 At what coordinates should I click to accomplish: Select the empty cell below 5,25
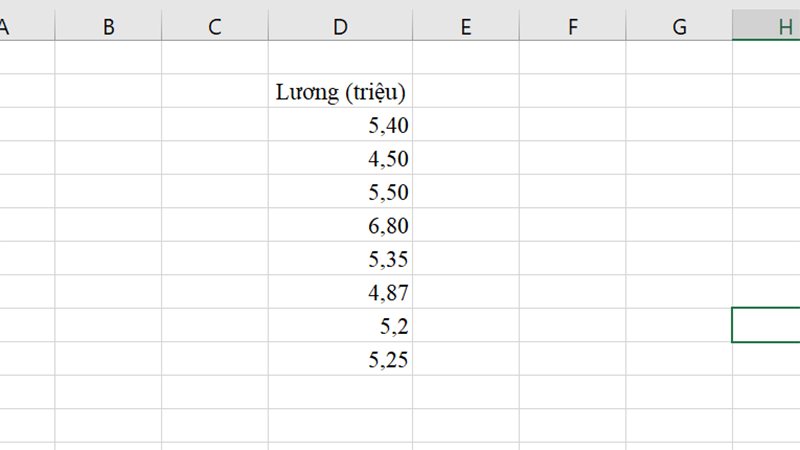pos(340,392)
